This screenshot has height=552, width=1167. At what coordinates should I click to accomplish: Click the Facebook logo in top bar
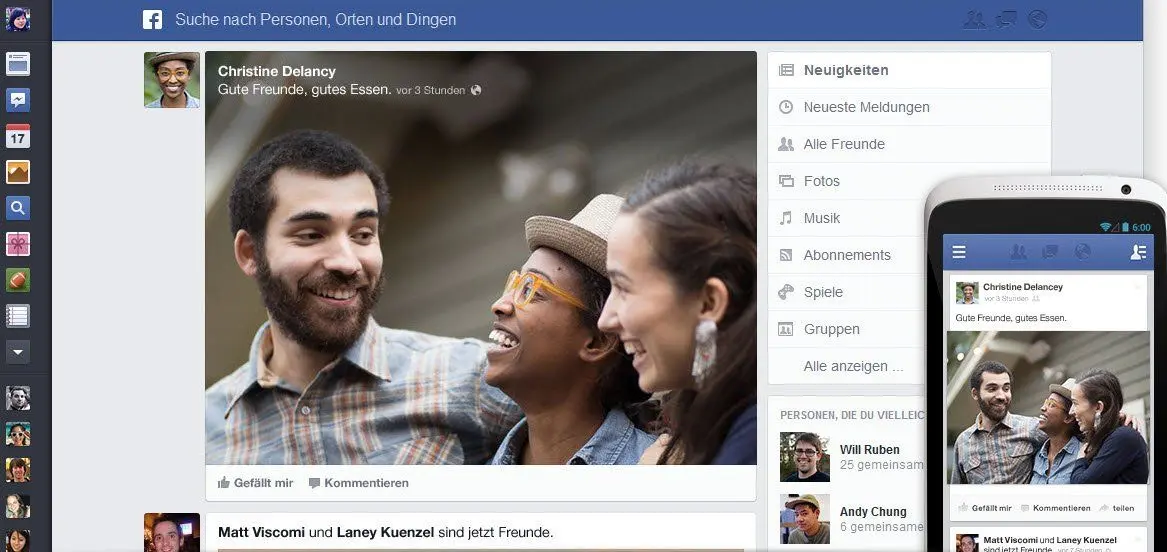(153, 20)
